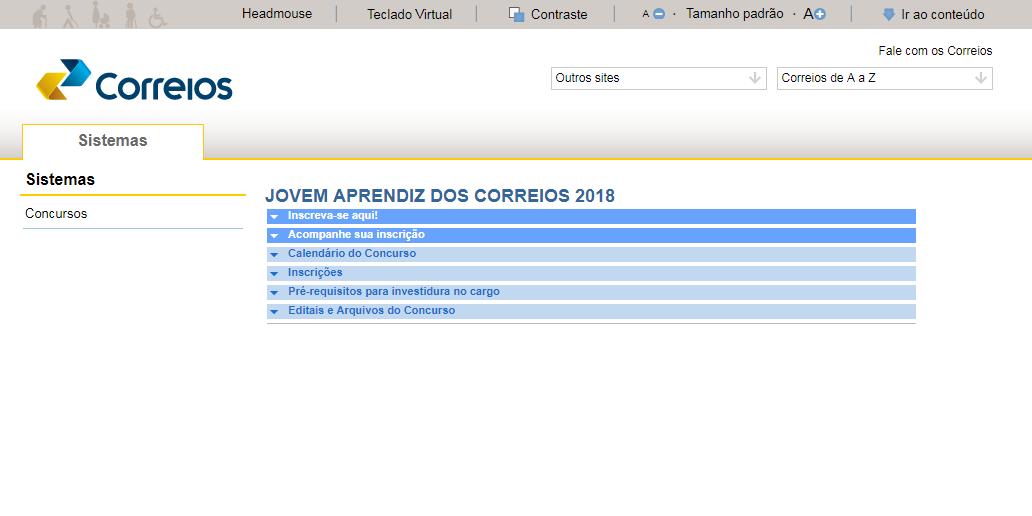Decrease font size with the A minus icon

(x=655, y=14)
